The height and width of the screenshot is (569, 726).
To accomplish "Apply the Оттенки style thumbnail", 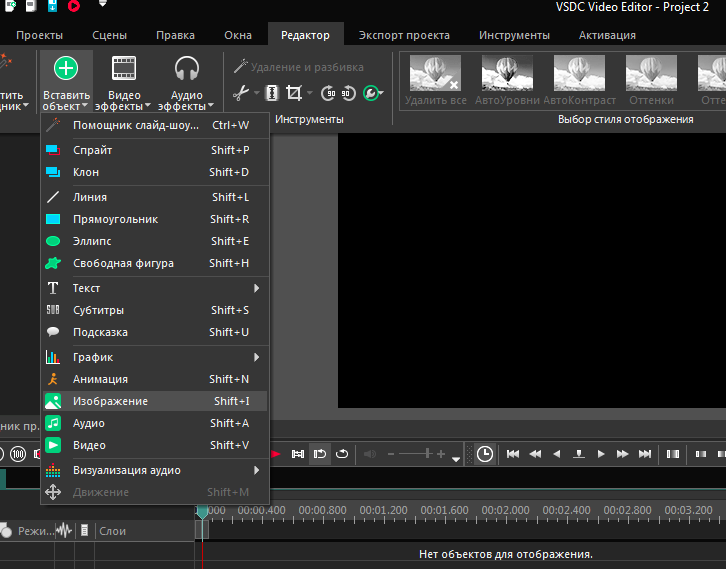I will pyautogui.click(x=651, y=80).
